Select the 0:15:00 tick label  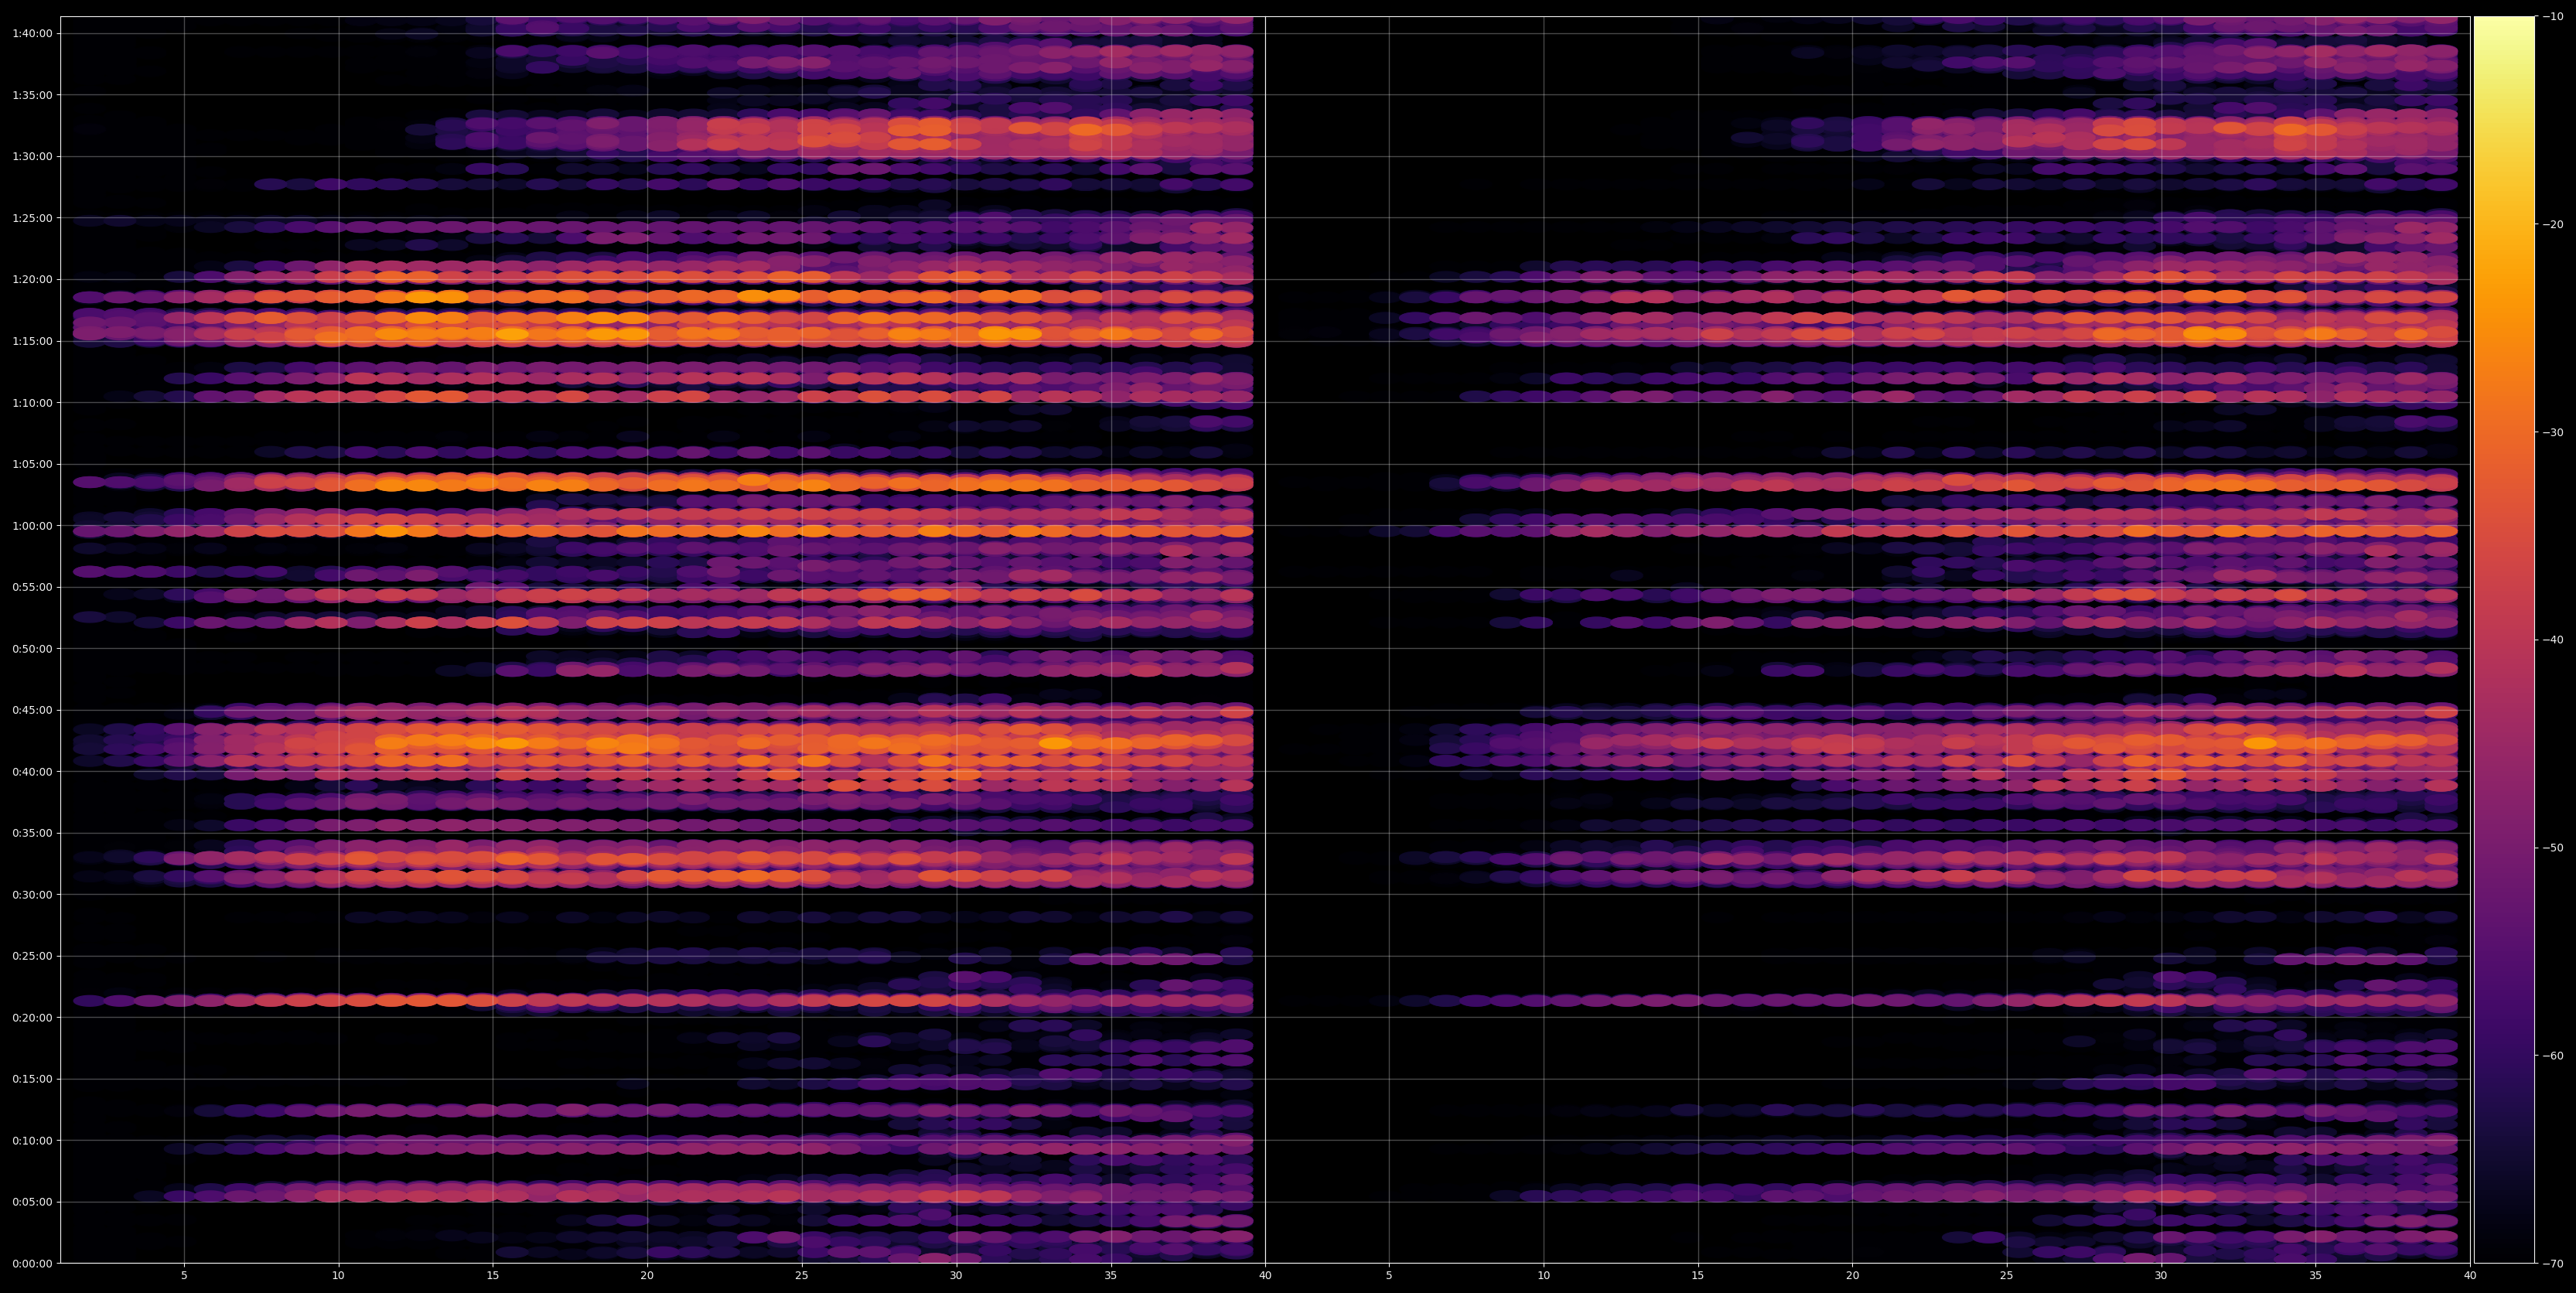(32, 1079)
